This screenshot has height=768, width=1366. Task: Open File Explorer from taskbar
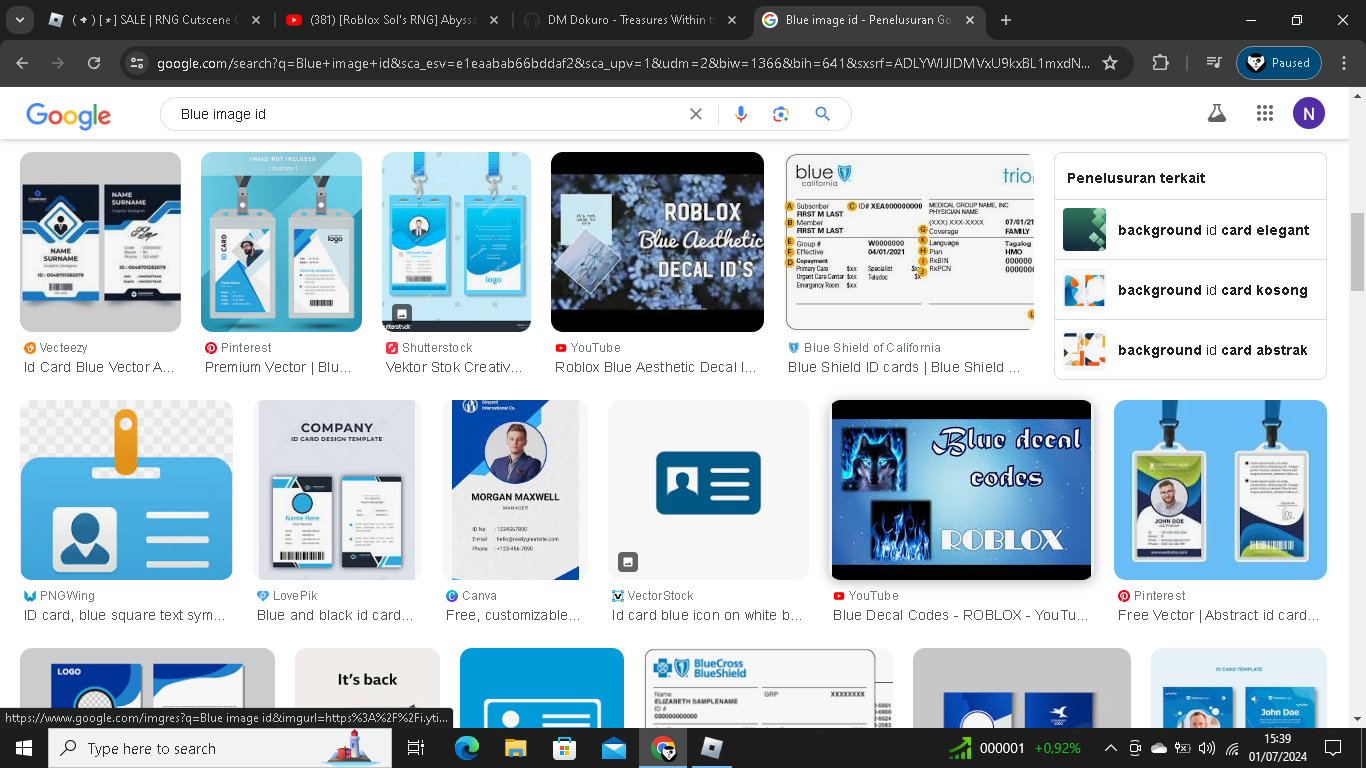(x=515, y=748)
